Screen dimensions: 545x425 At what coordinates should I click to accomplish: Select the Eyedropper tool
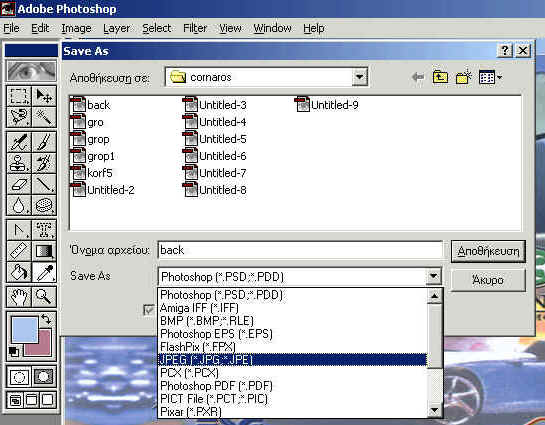pyautogui.click(x=44, y=272)
